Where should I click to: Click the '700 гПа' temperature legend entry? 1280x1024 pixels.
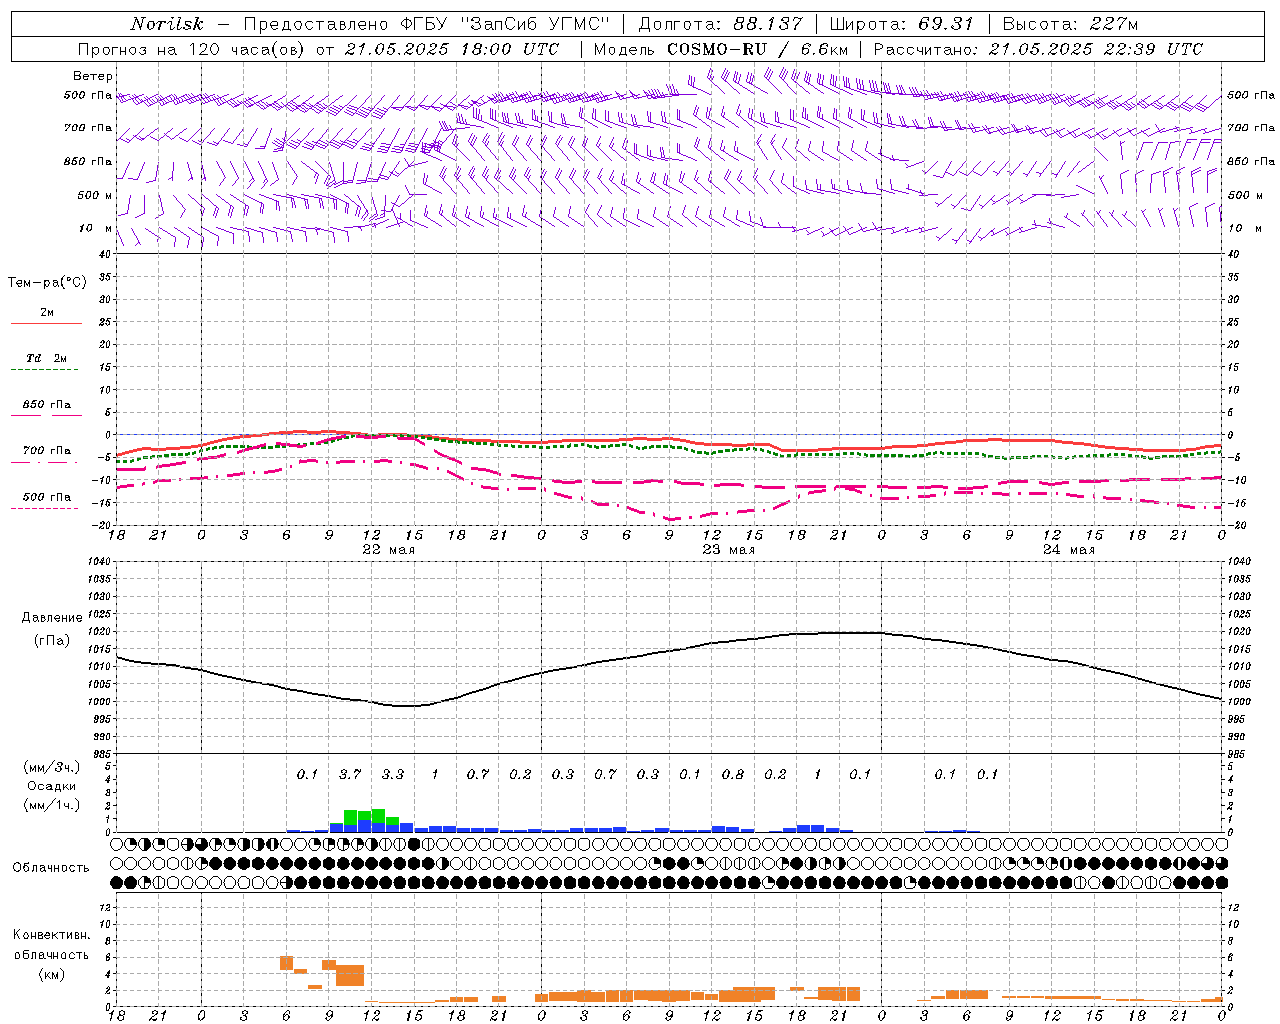(x=47, y=451)
